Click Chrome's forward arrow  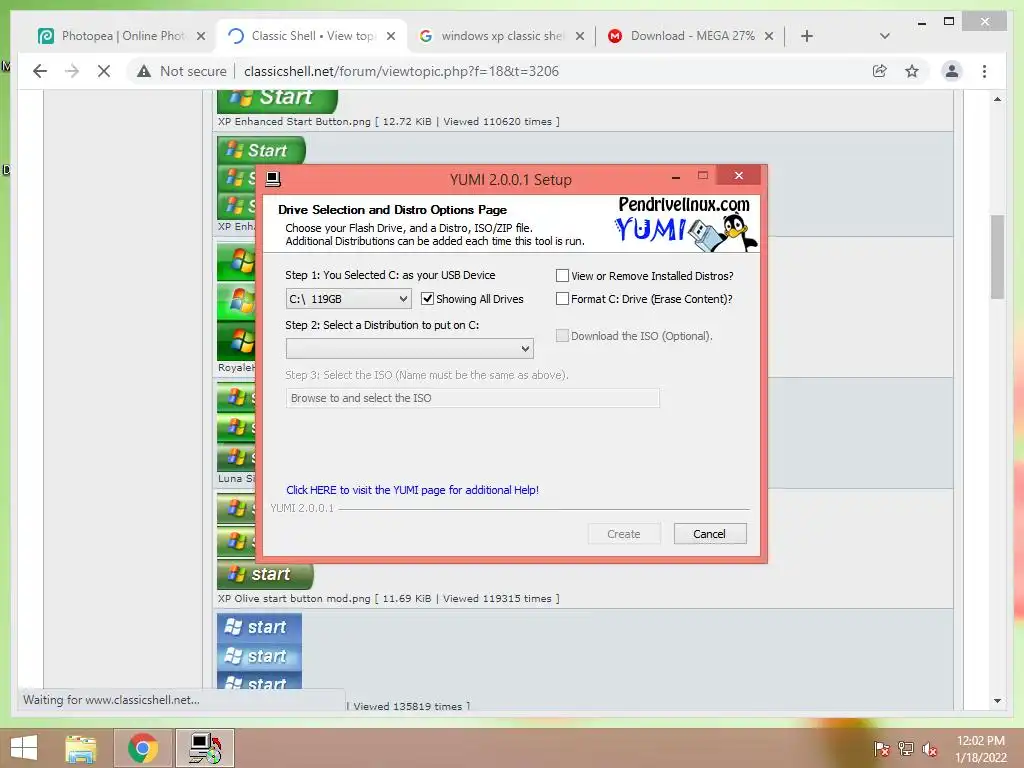click(72, 71)
